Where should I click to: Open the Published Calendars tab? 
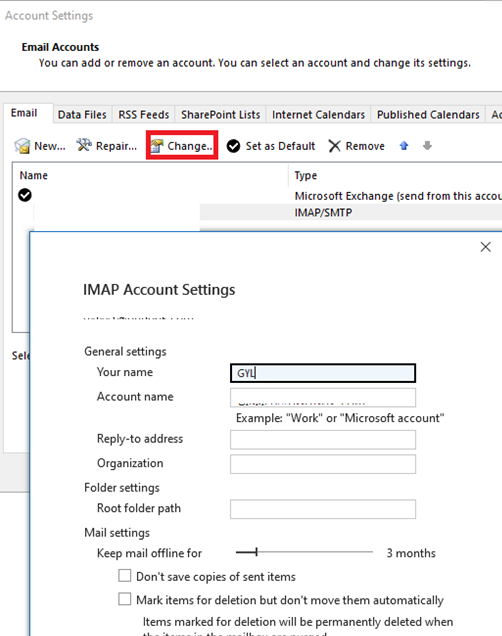(428, 115)
